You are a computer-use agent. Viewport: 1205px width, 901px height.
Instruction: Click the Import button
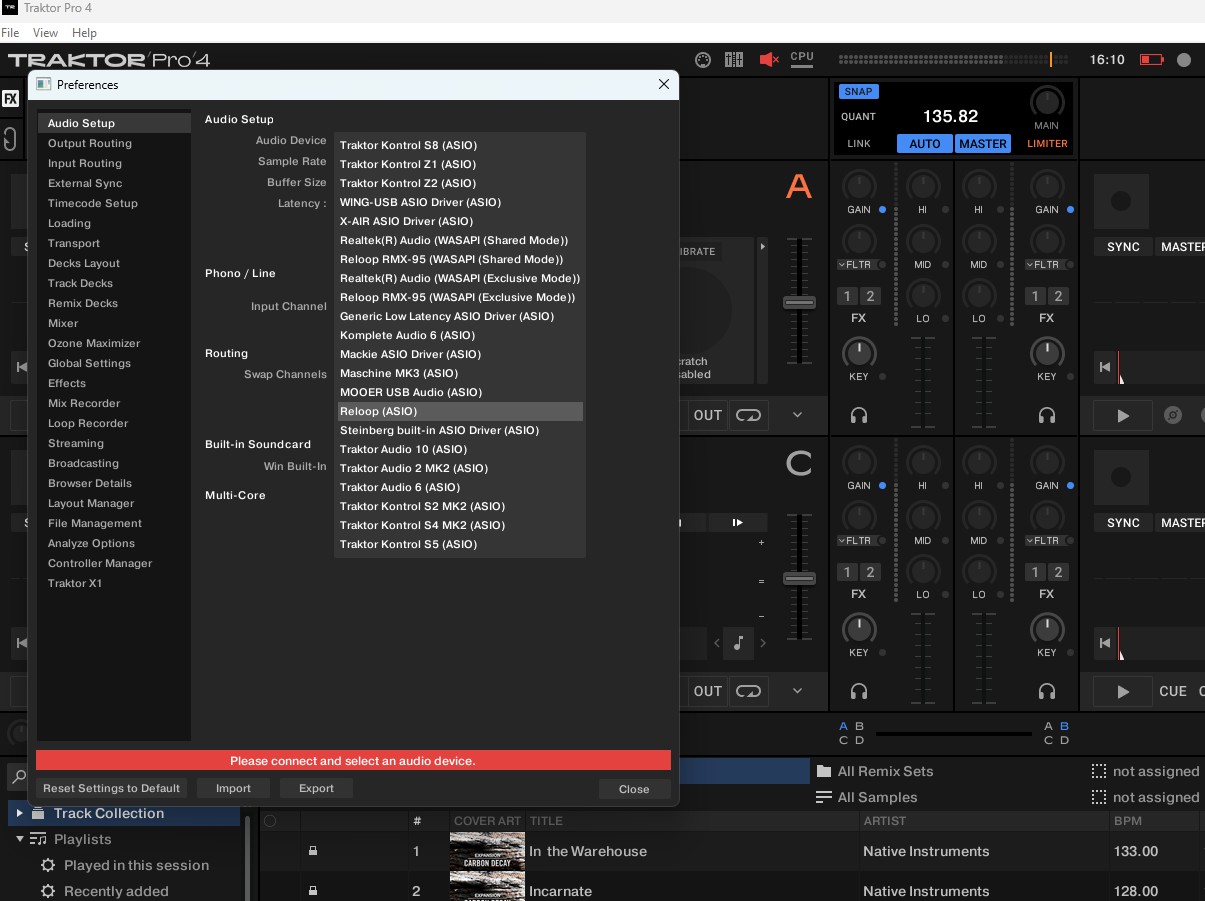tap(234, 788)
